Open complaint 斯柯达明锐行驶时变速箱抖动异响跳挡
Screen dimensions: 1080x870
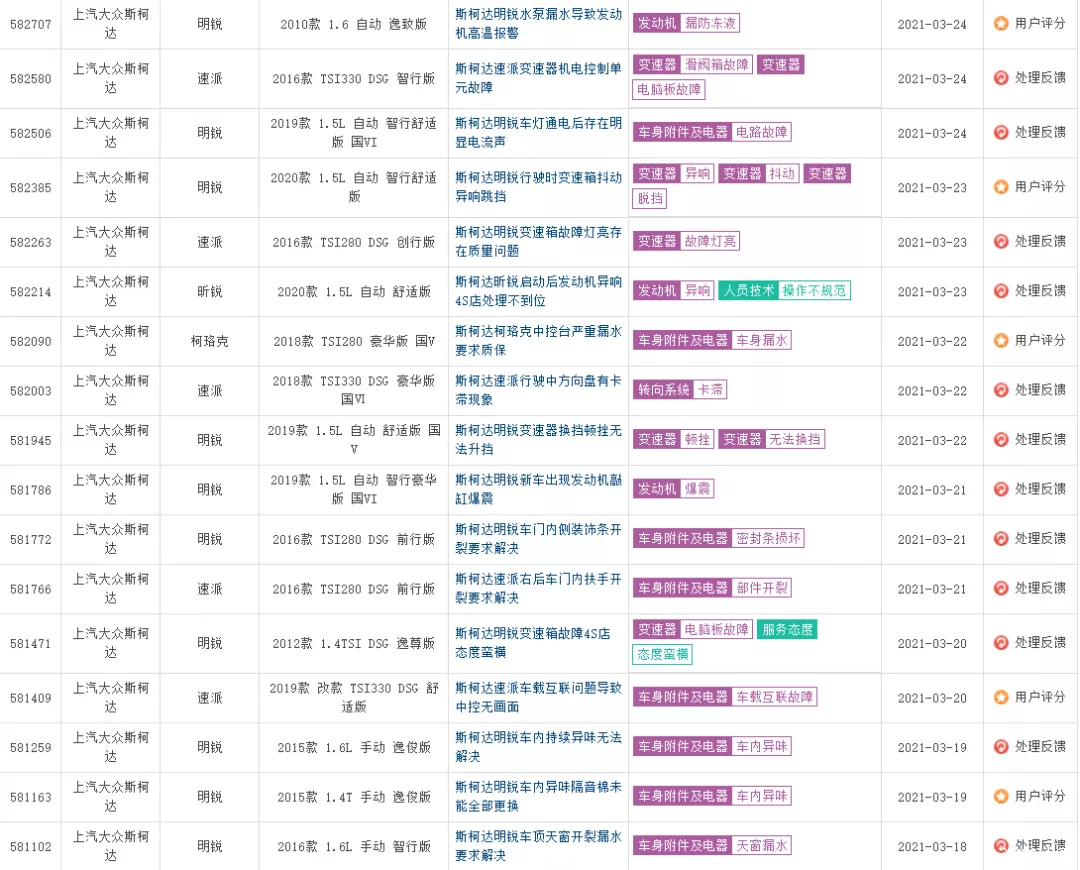pos(538,187)
